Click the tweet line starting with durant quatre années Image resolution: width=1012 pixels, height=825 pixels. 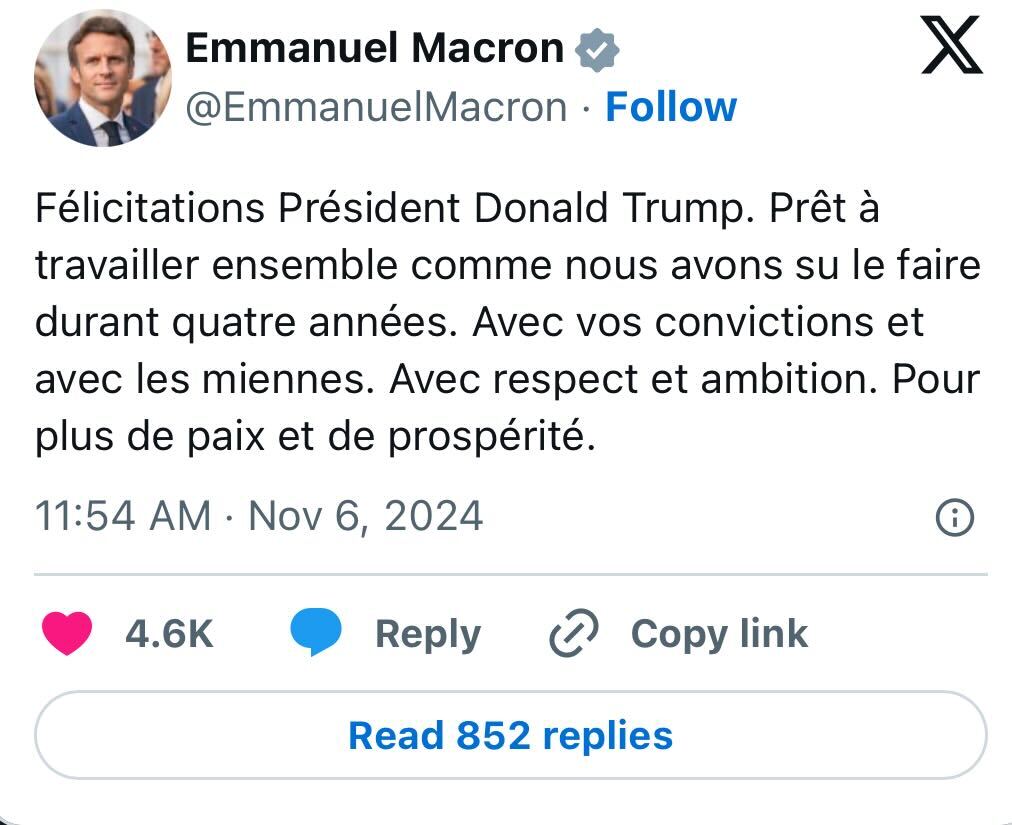(480, 323)
